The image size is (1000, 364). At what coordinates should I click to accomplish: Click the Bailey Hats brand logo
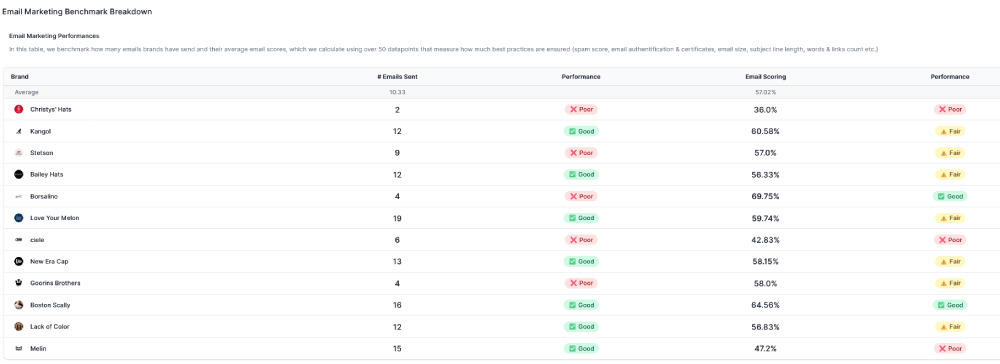pos(18,175)
